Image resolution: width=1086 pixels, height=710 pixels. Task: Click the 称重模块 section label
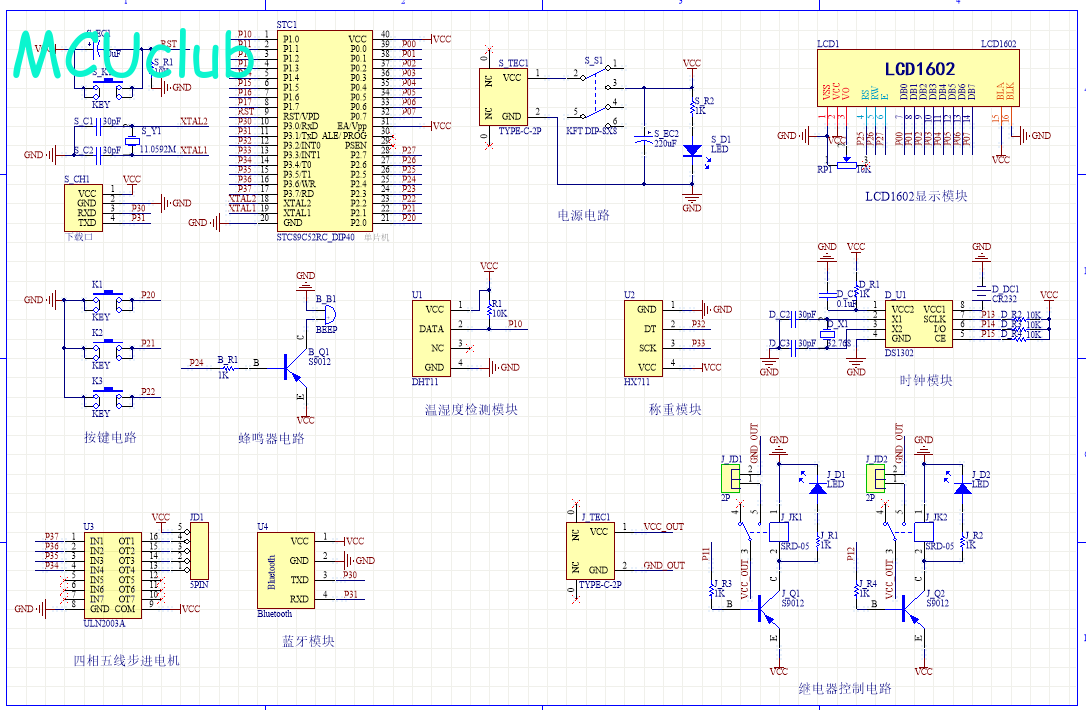pos(675,409)
